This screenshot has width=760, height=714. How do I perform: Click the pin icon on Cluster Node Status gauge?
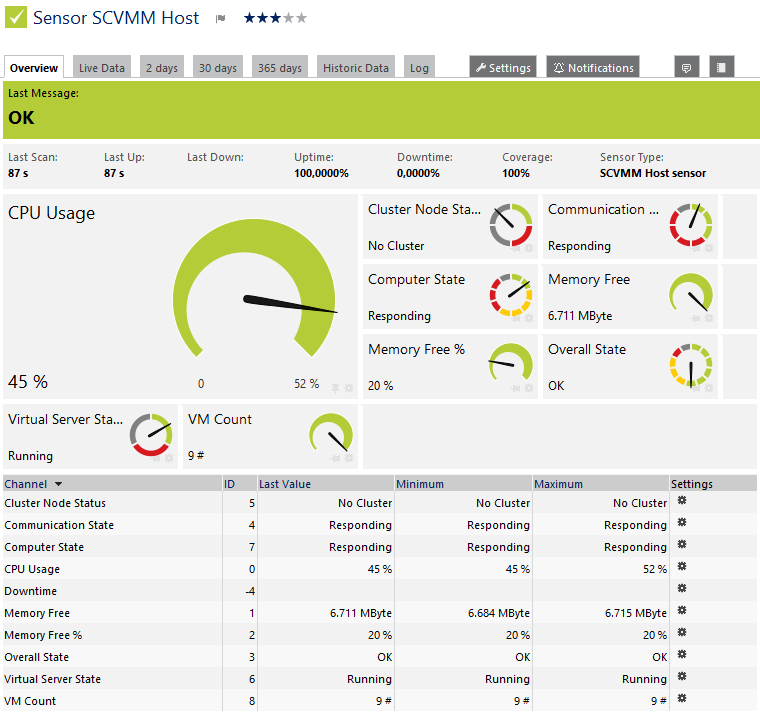tap(516, 248)
